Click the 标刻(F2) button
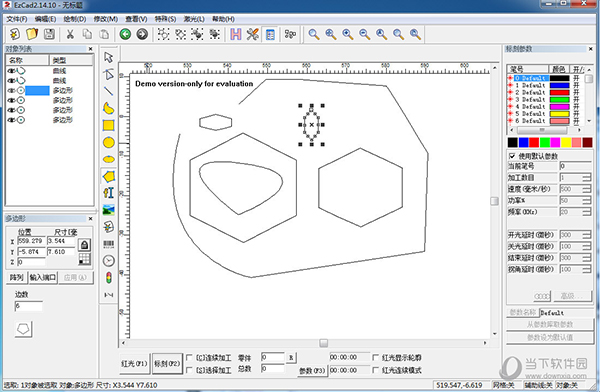The width and height of the screenshot is (600, 392). [167, 363]
